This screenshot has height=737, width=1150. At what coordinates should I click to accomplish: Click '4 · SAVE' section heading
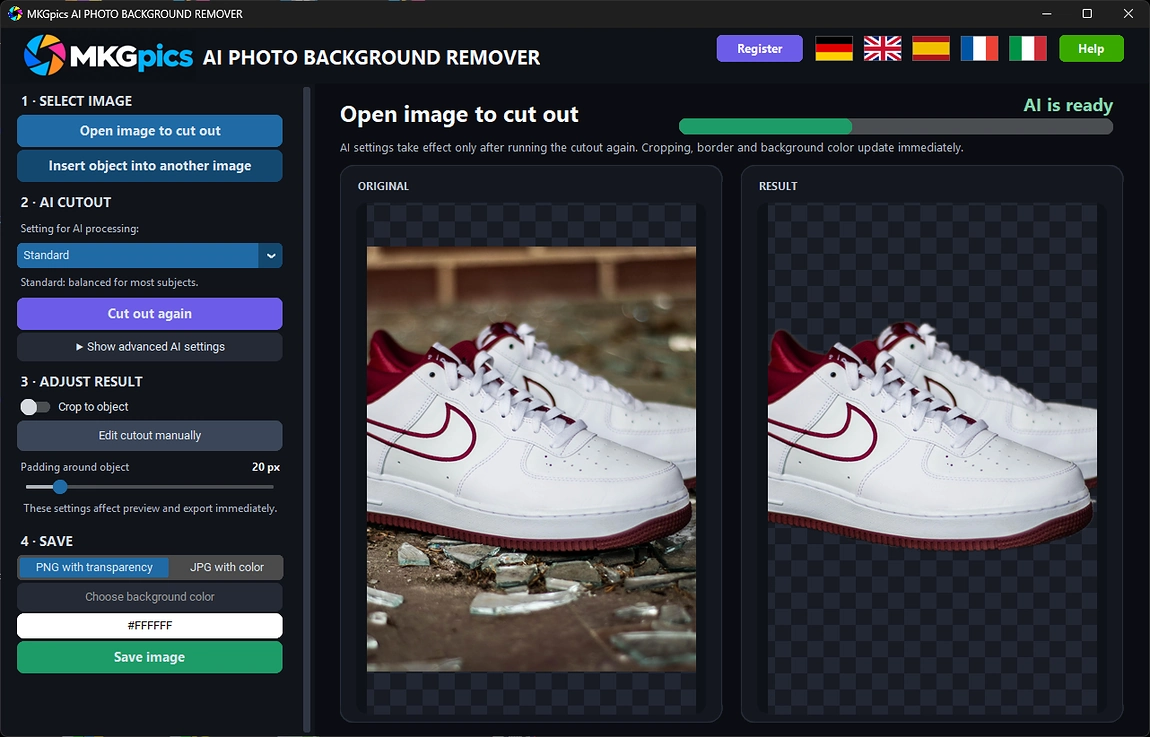(x=47, y=541)
